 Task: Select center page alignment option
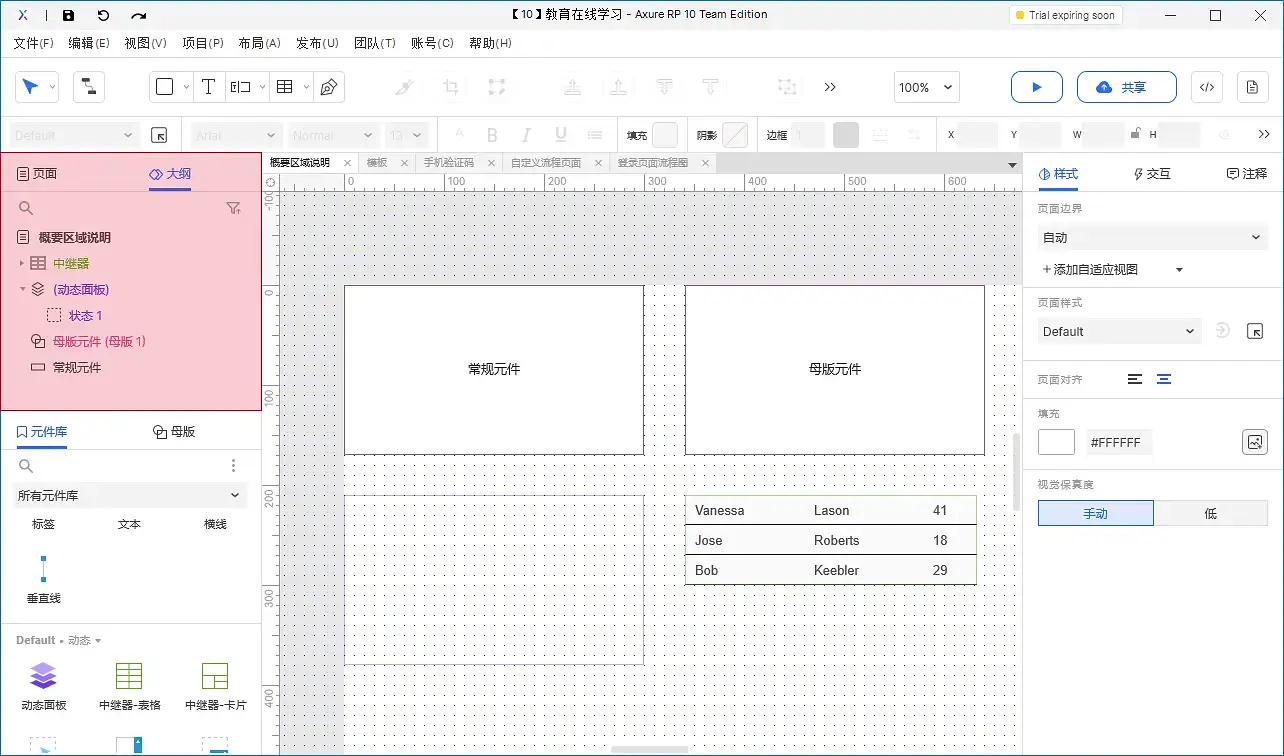(1164, 379)
